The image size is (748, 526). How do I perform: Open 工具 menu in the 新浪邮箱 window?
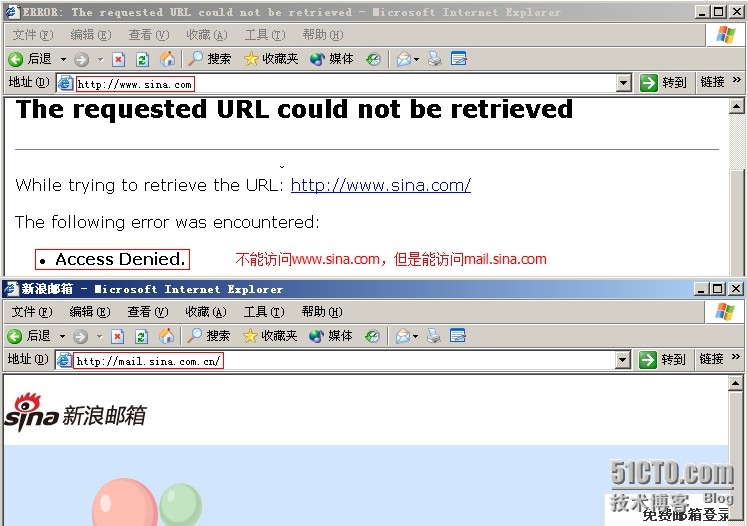pos(264,312)
